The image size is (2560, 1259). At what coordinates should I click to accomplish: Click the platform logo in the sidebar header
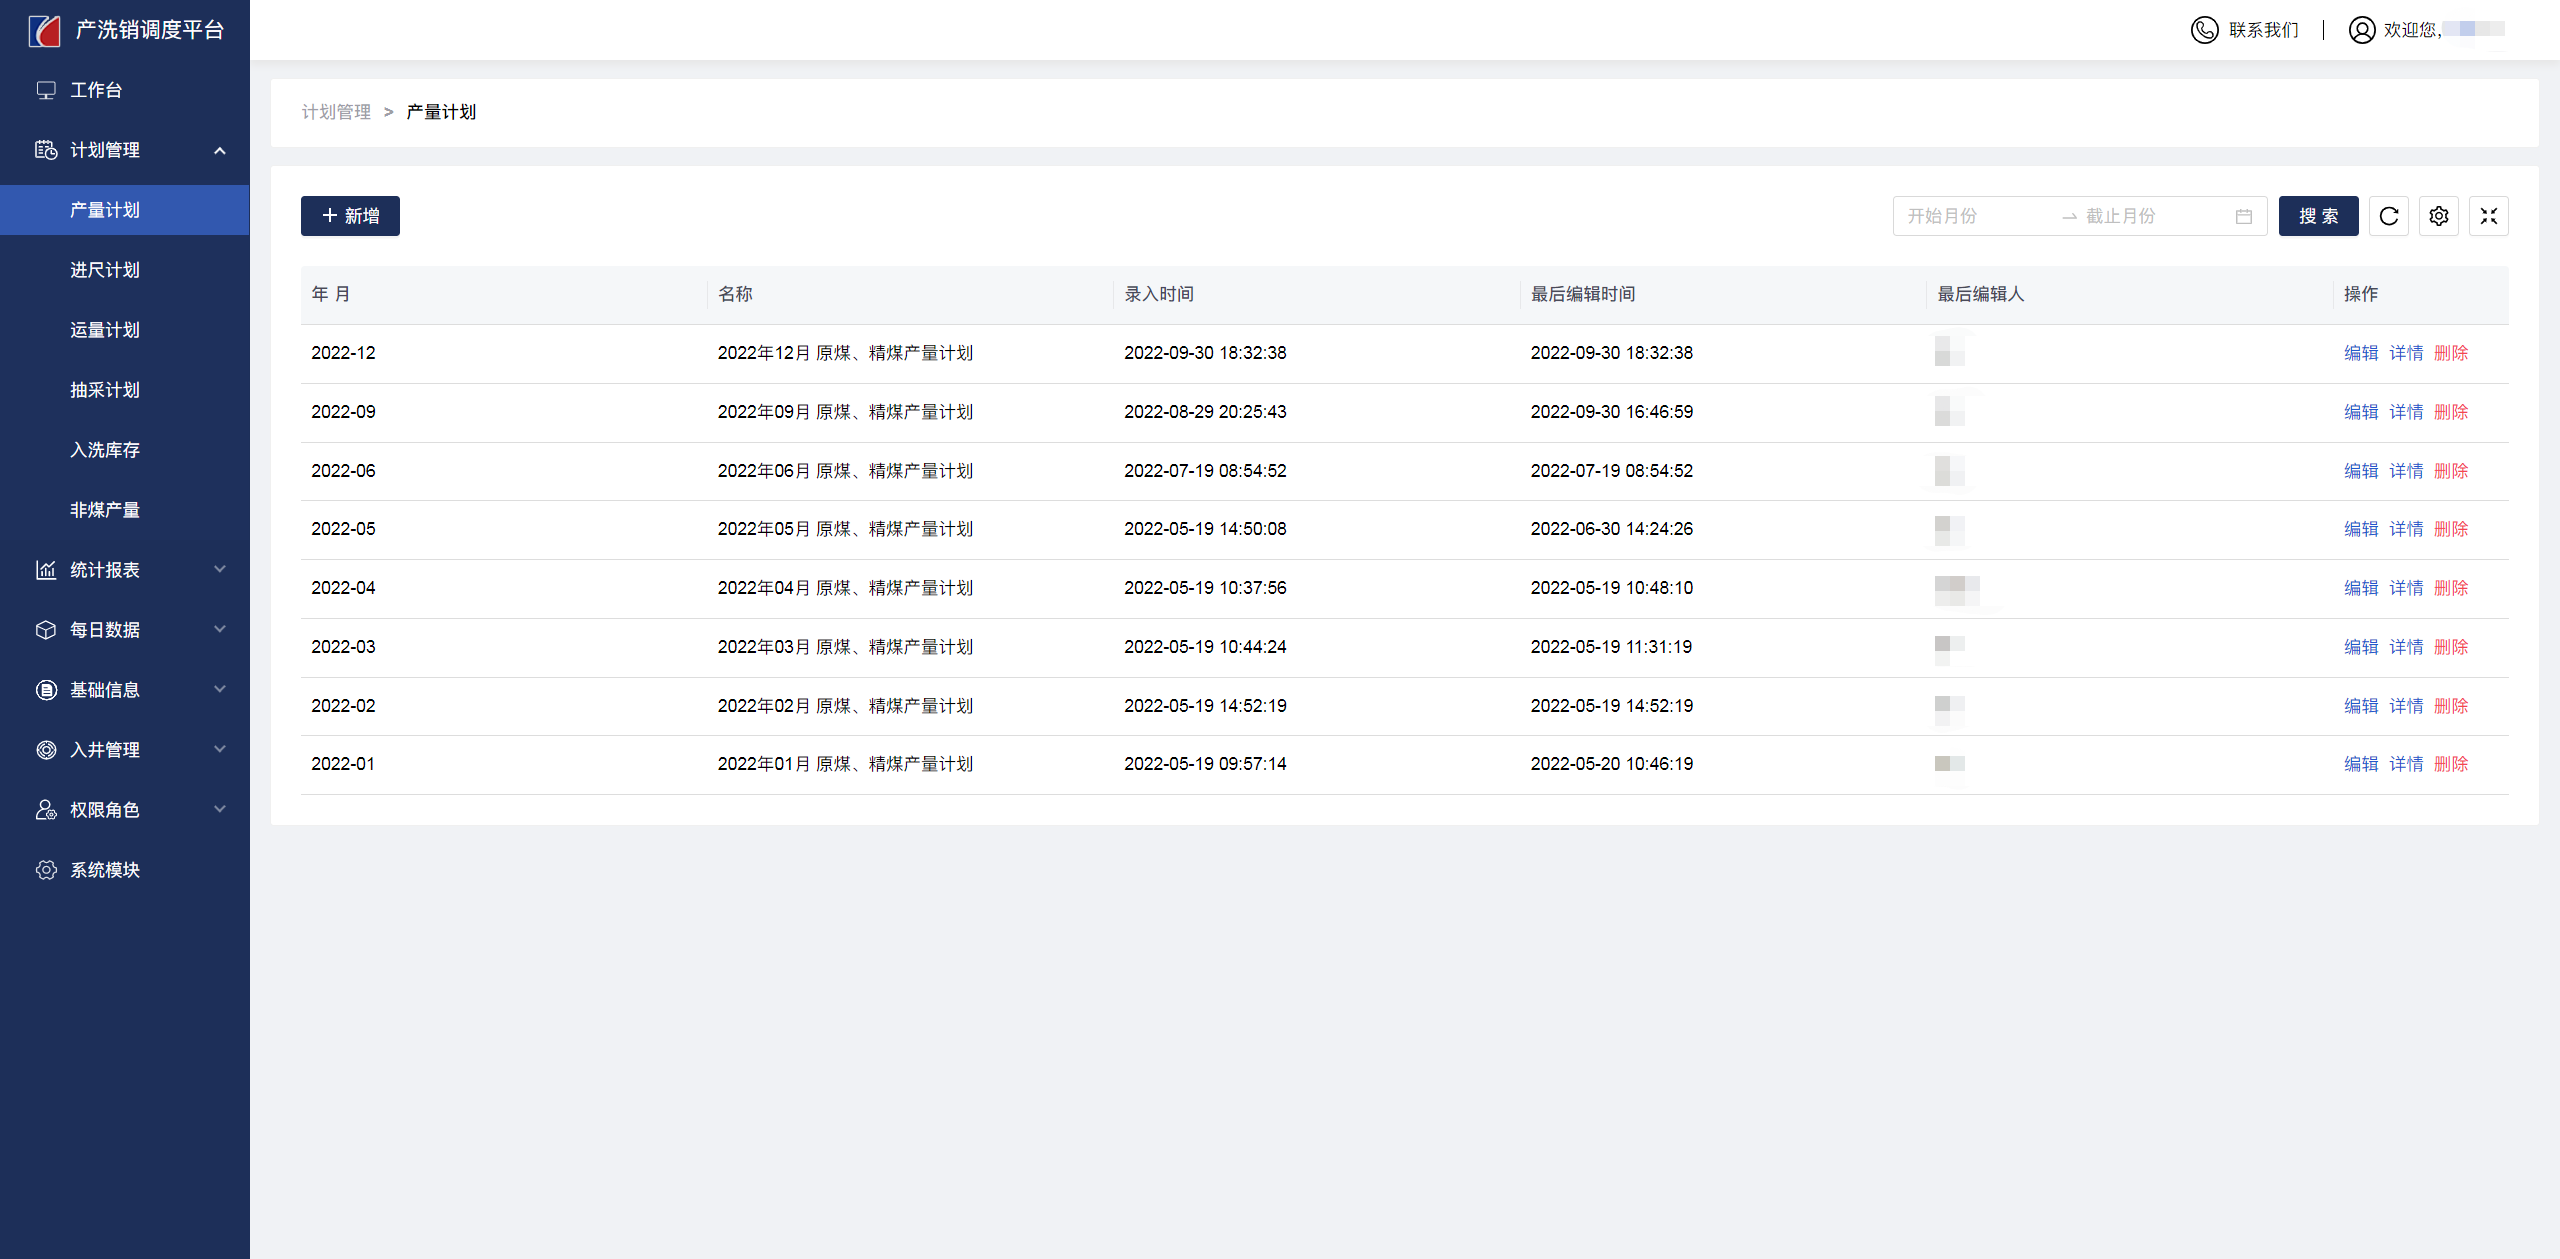click(44, 30)
